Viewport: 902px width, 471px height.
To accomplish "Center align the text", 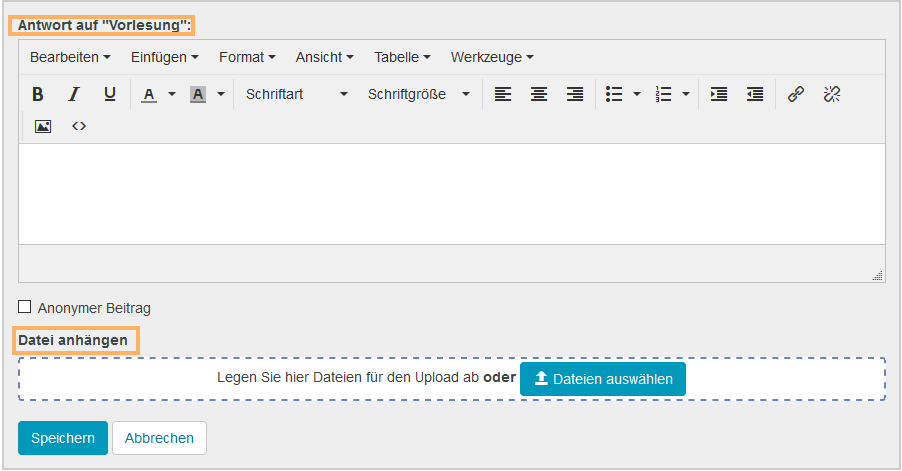I will (539, 94).
